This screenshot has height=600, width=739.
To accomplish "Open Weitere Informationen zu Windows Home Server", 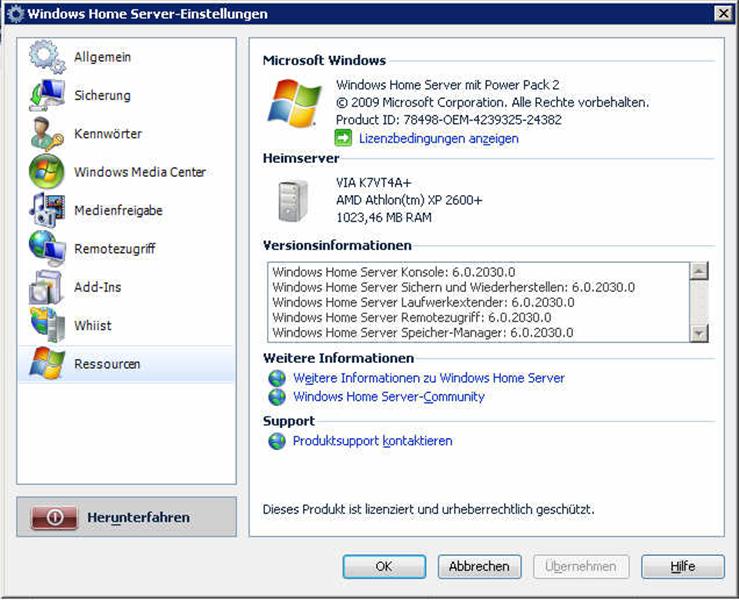I will point(429,378).
